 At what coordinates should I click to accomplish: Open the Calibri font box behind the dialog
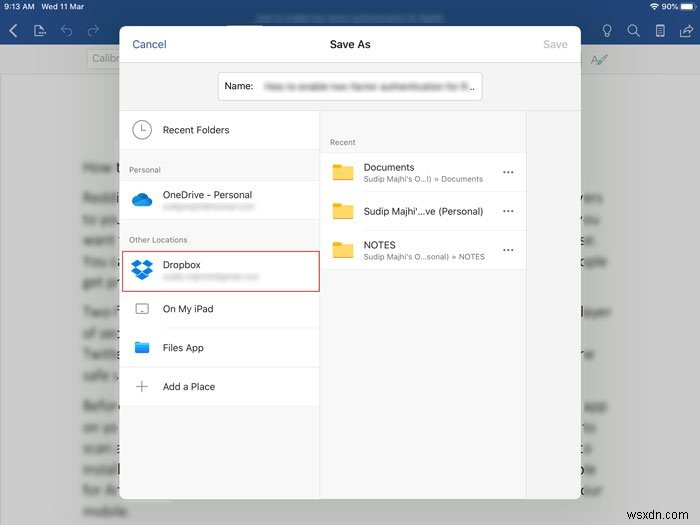104,58
